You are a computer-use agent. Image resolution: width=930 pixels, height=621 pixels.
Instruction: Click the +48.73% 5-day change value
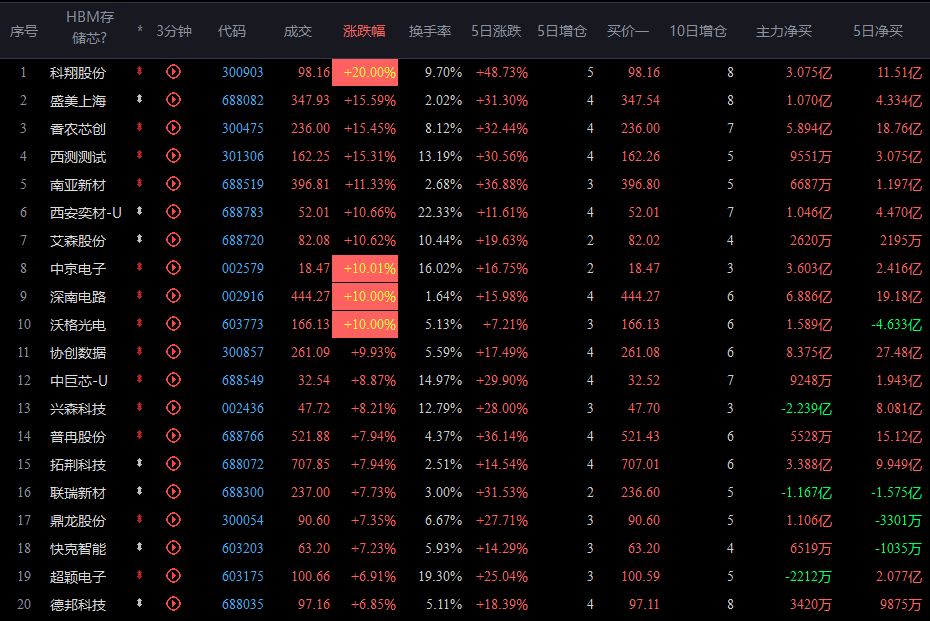pyautogui.click(x=502, y=72)
